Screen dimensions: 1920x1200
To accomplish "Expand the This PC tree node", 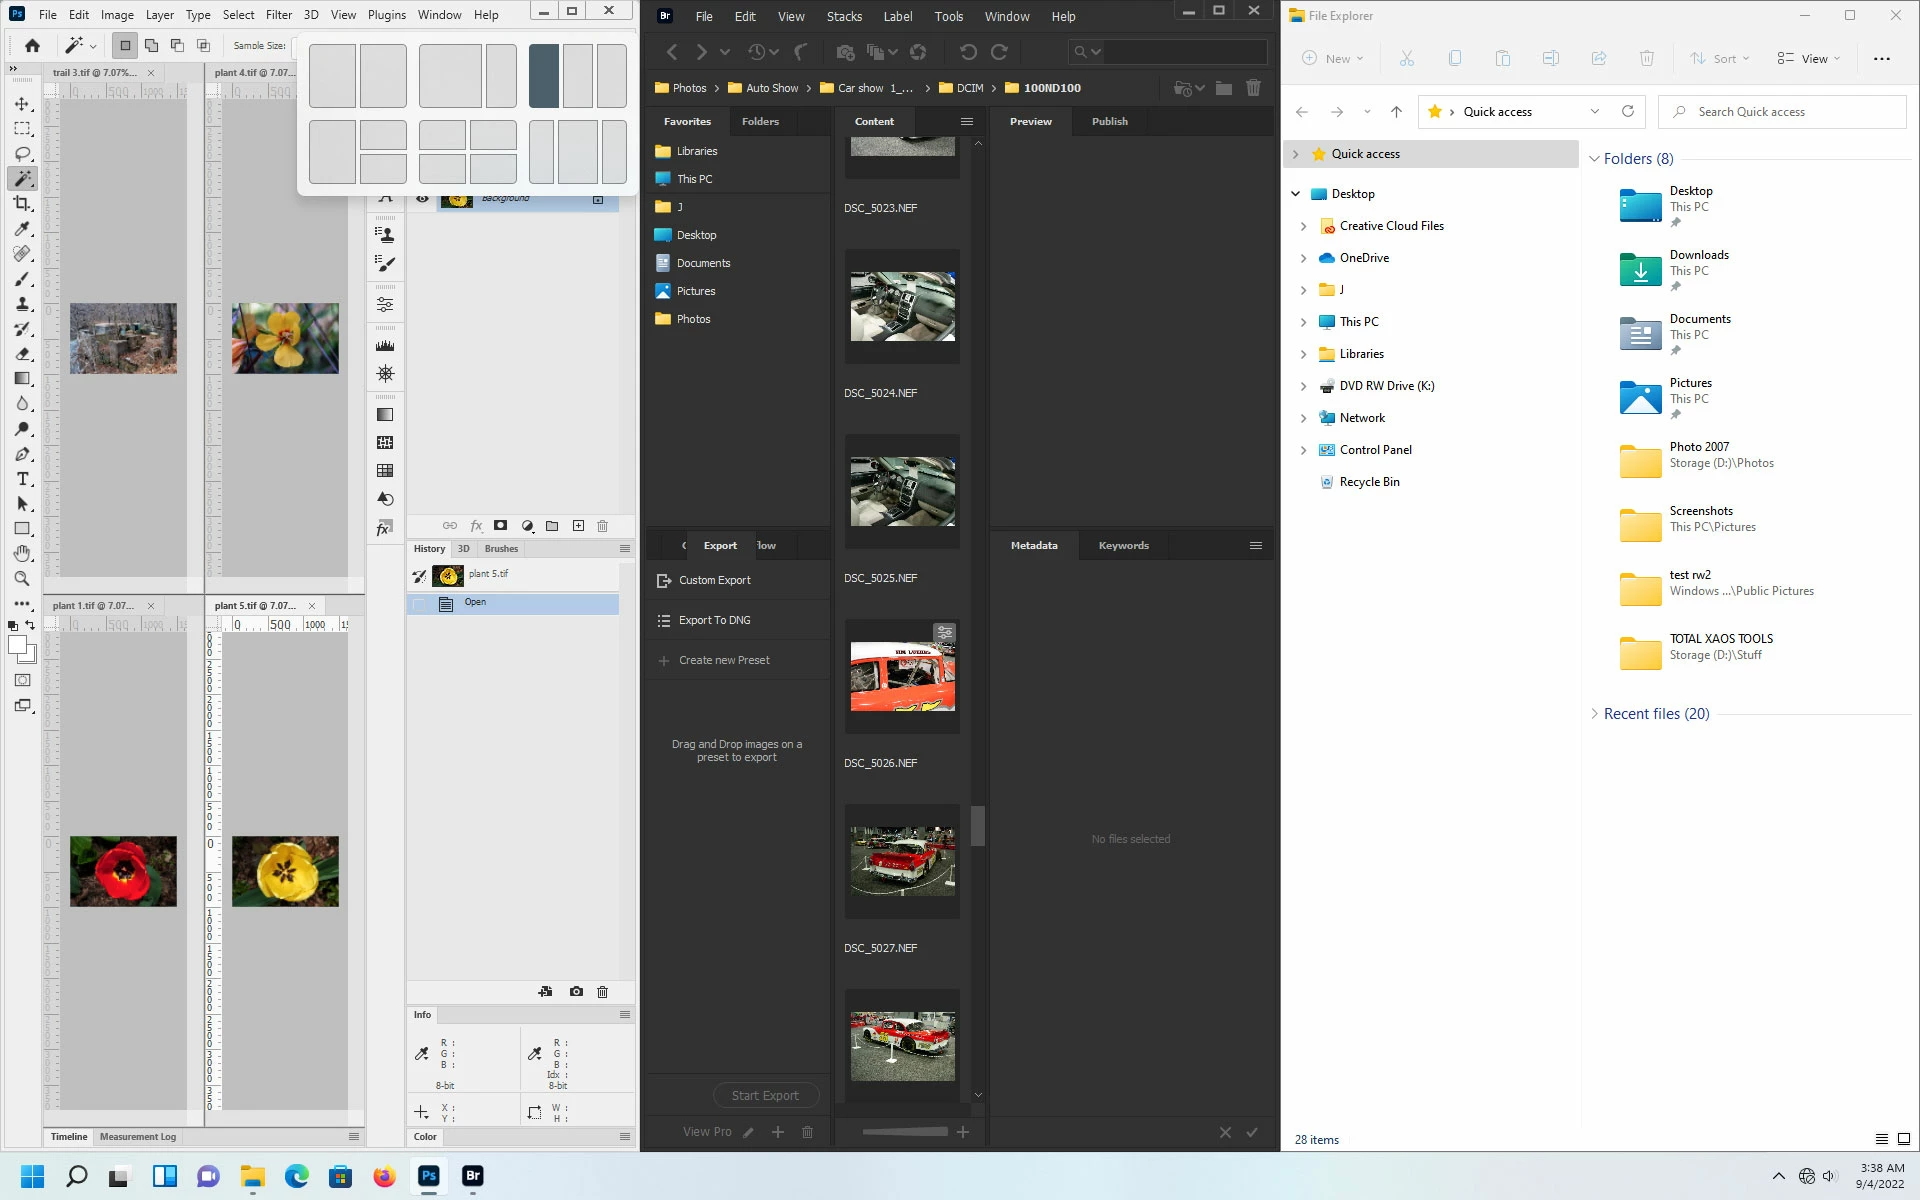I will point(1303,322).
